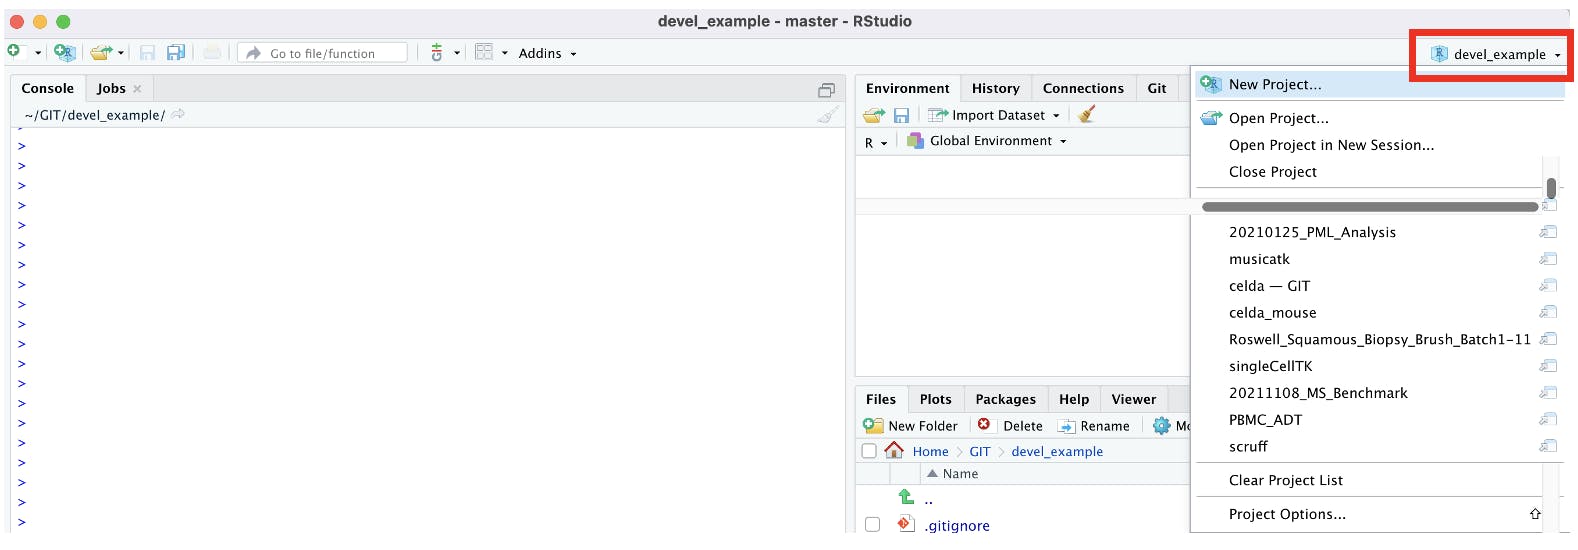Open the 20210125_PML_Analysis recent project
The width and height of the screenshot is (1578, 550).
pos(1312,232)
